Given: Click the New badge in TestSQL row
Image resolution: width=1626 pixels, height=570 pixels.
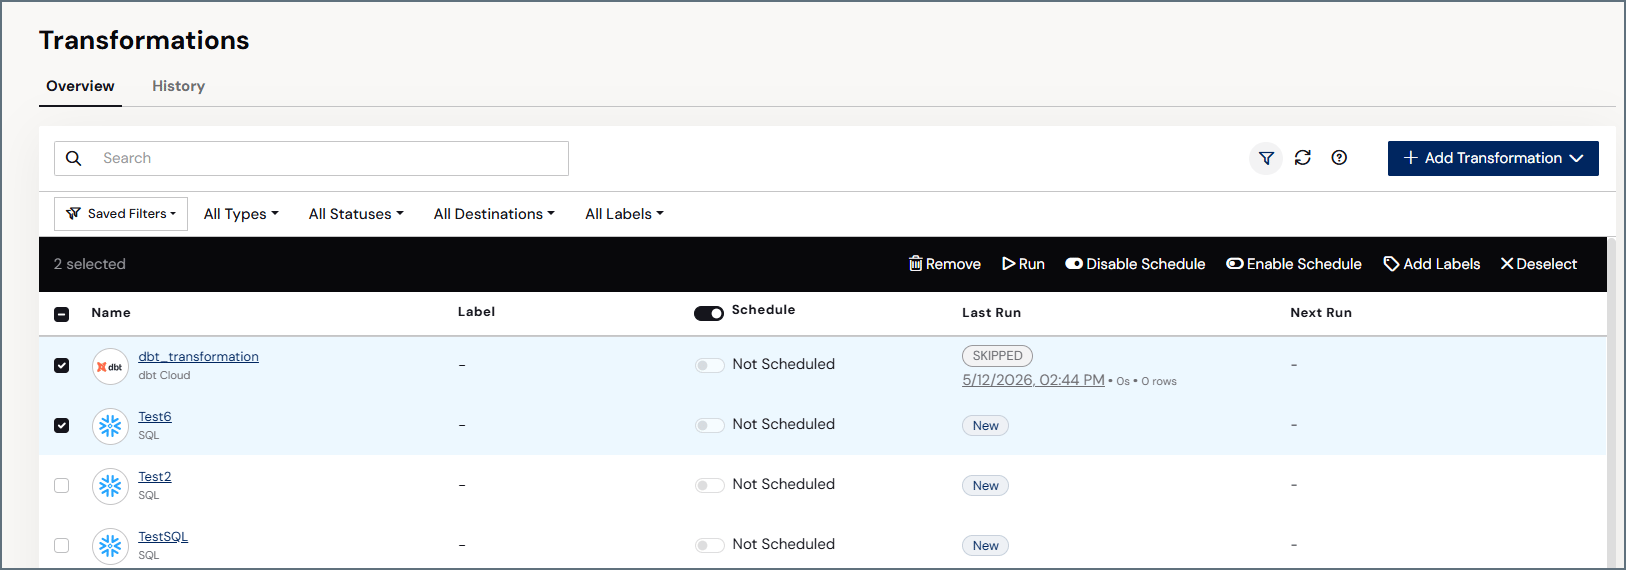Looking at the screenshot, I should click(x=985, y=546).
